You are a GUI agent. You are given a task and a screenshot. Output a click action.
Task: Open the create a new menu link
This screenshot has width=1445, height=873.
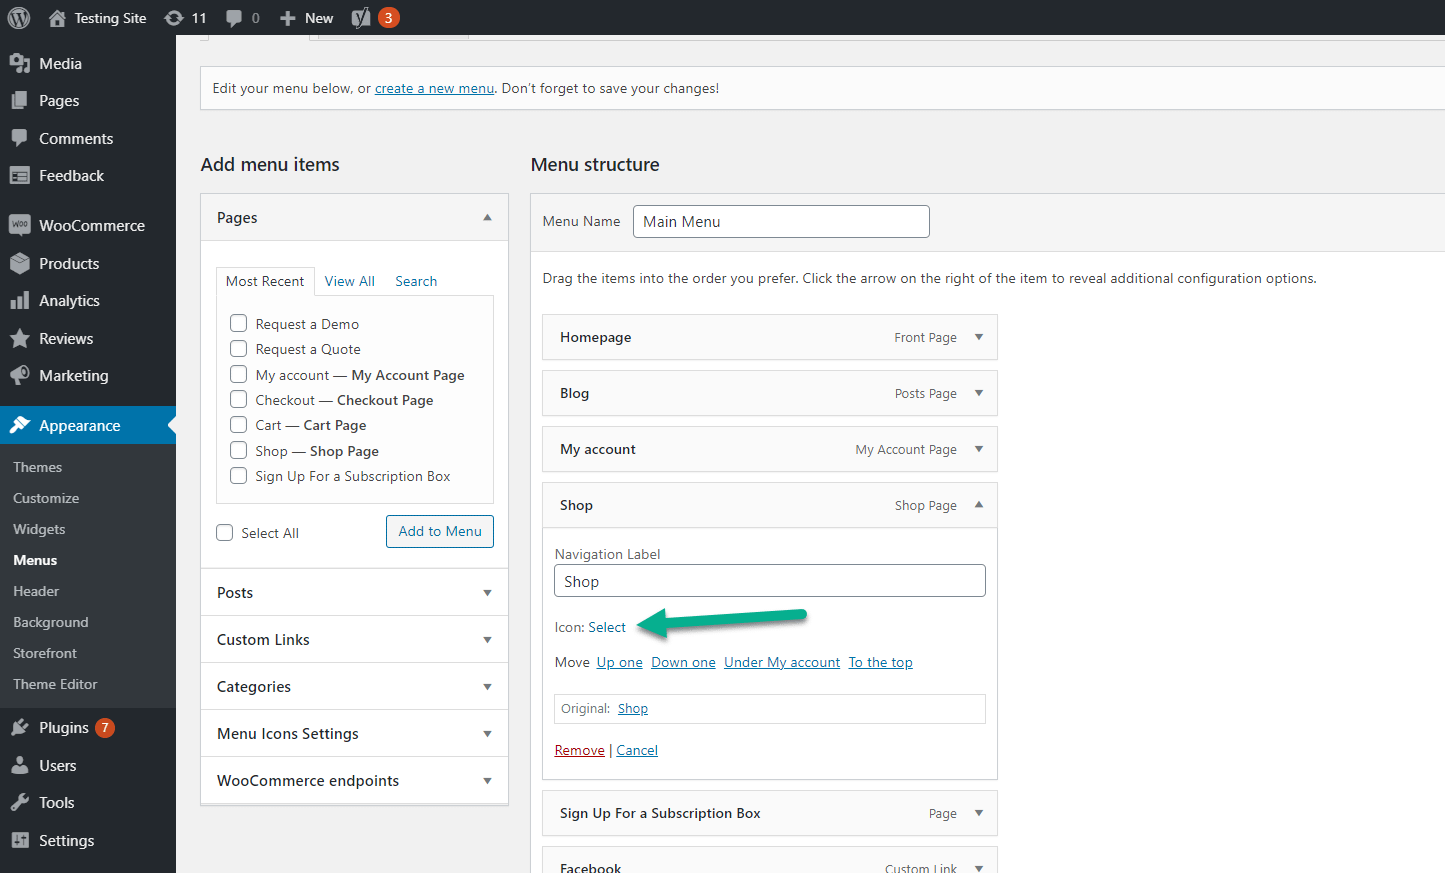point(434,88)
